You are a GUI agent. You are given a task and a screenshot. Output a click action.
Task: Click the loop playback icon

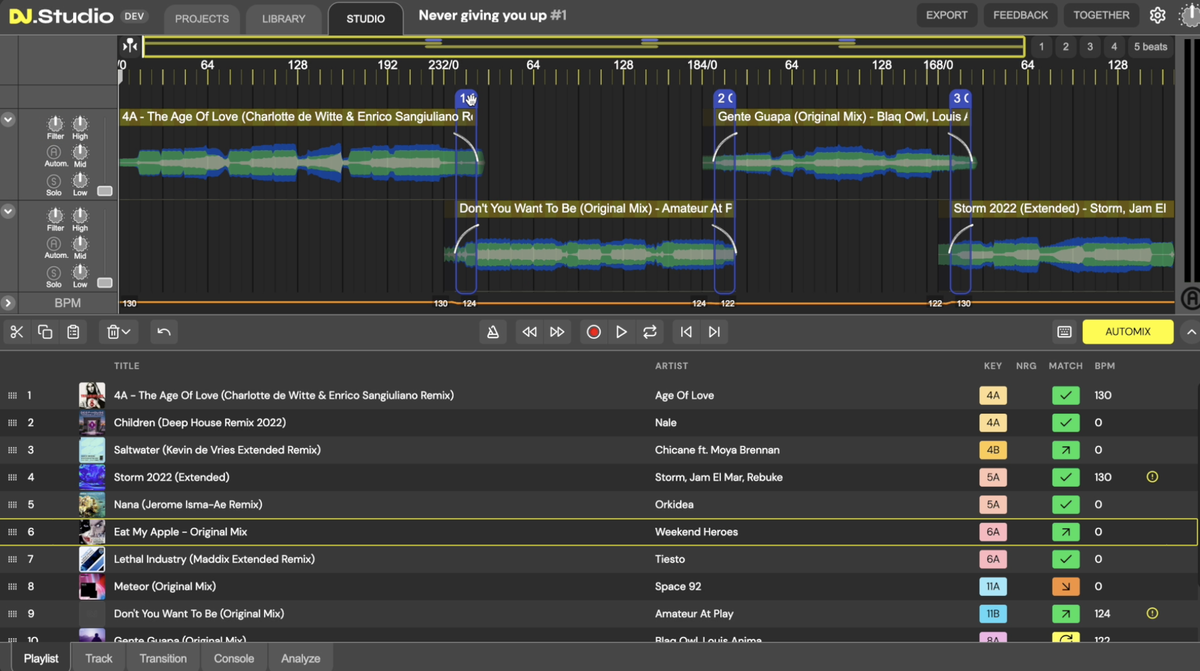pos(650,332)
